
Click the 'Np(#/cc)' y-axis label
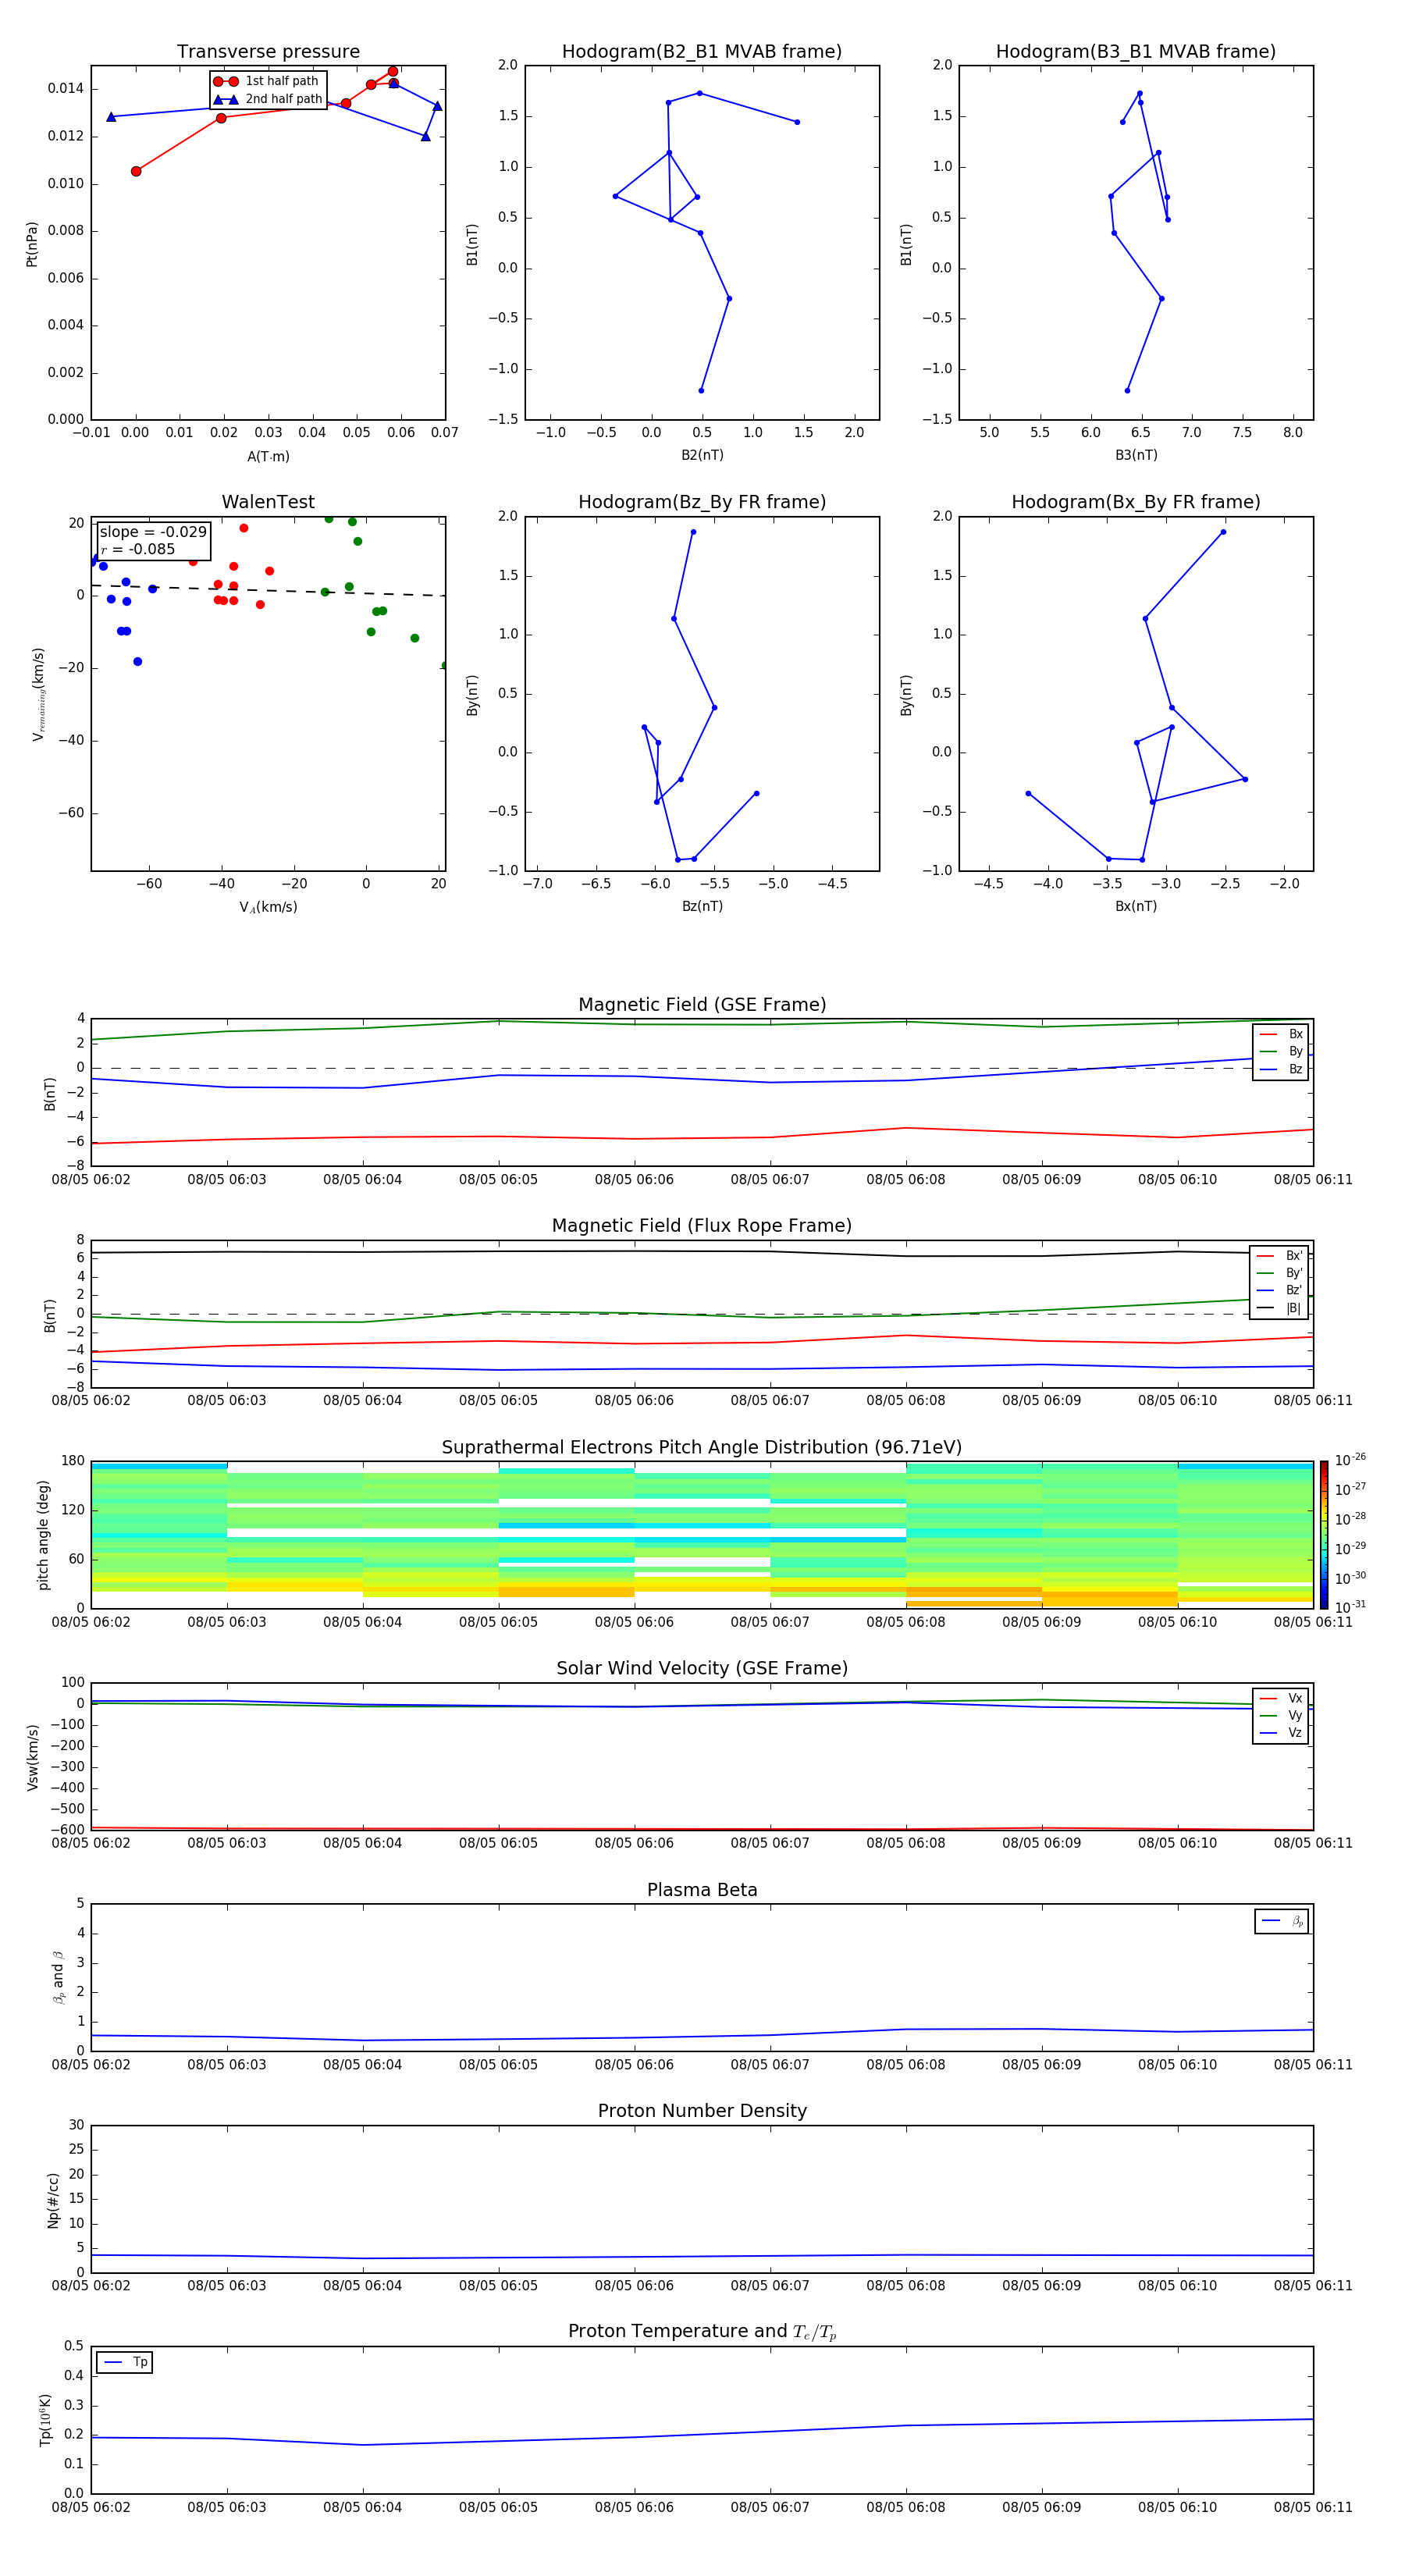(x=53, y=2200)
